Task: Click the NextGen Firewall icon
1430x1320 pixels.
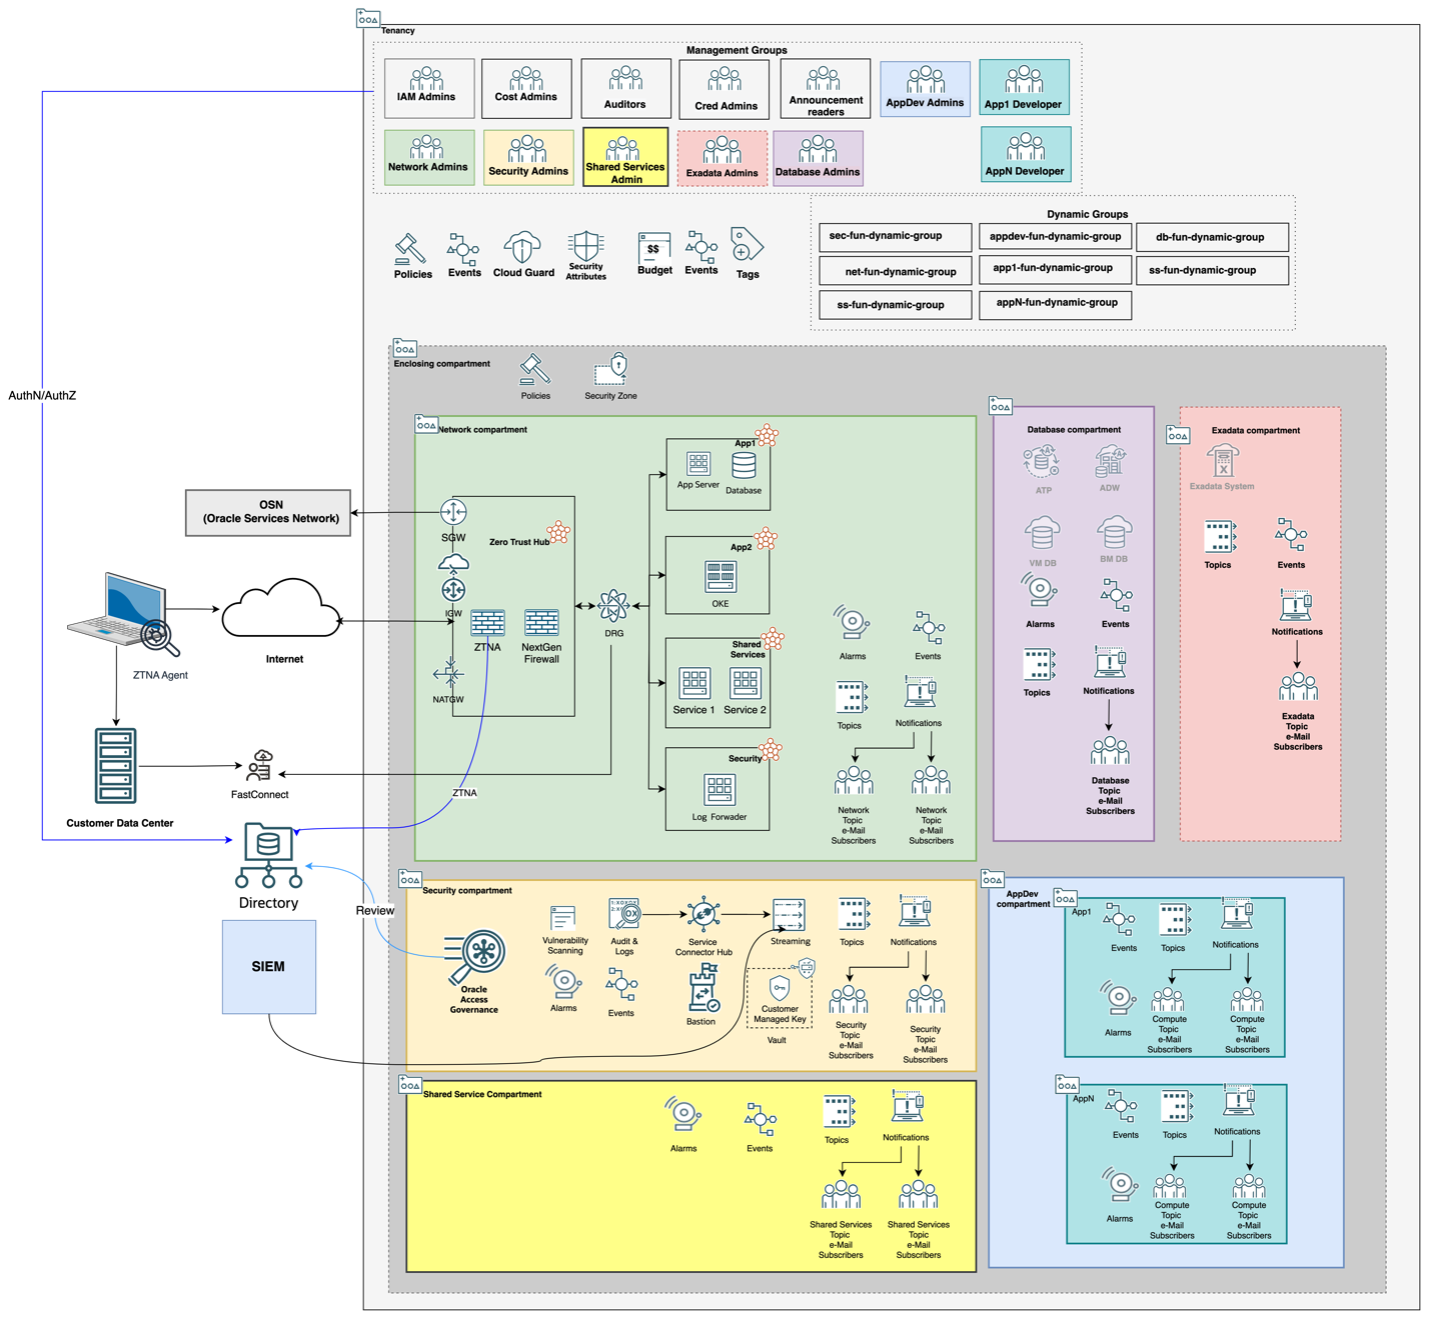Action: tap(540, 622)
